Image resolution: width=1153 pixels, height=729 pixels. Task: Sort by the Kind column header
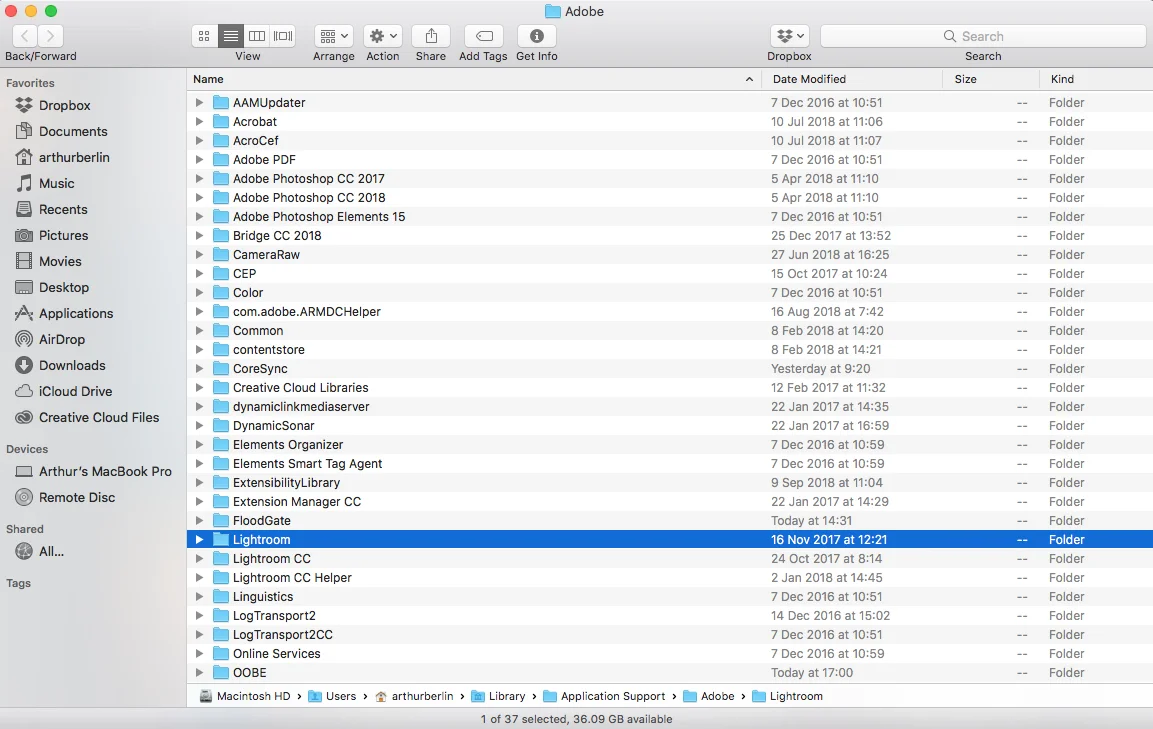(1096, 79)
